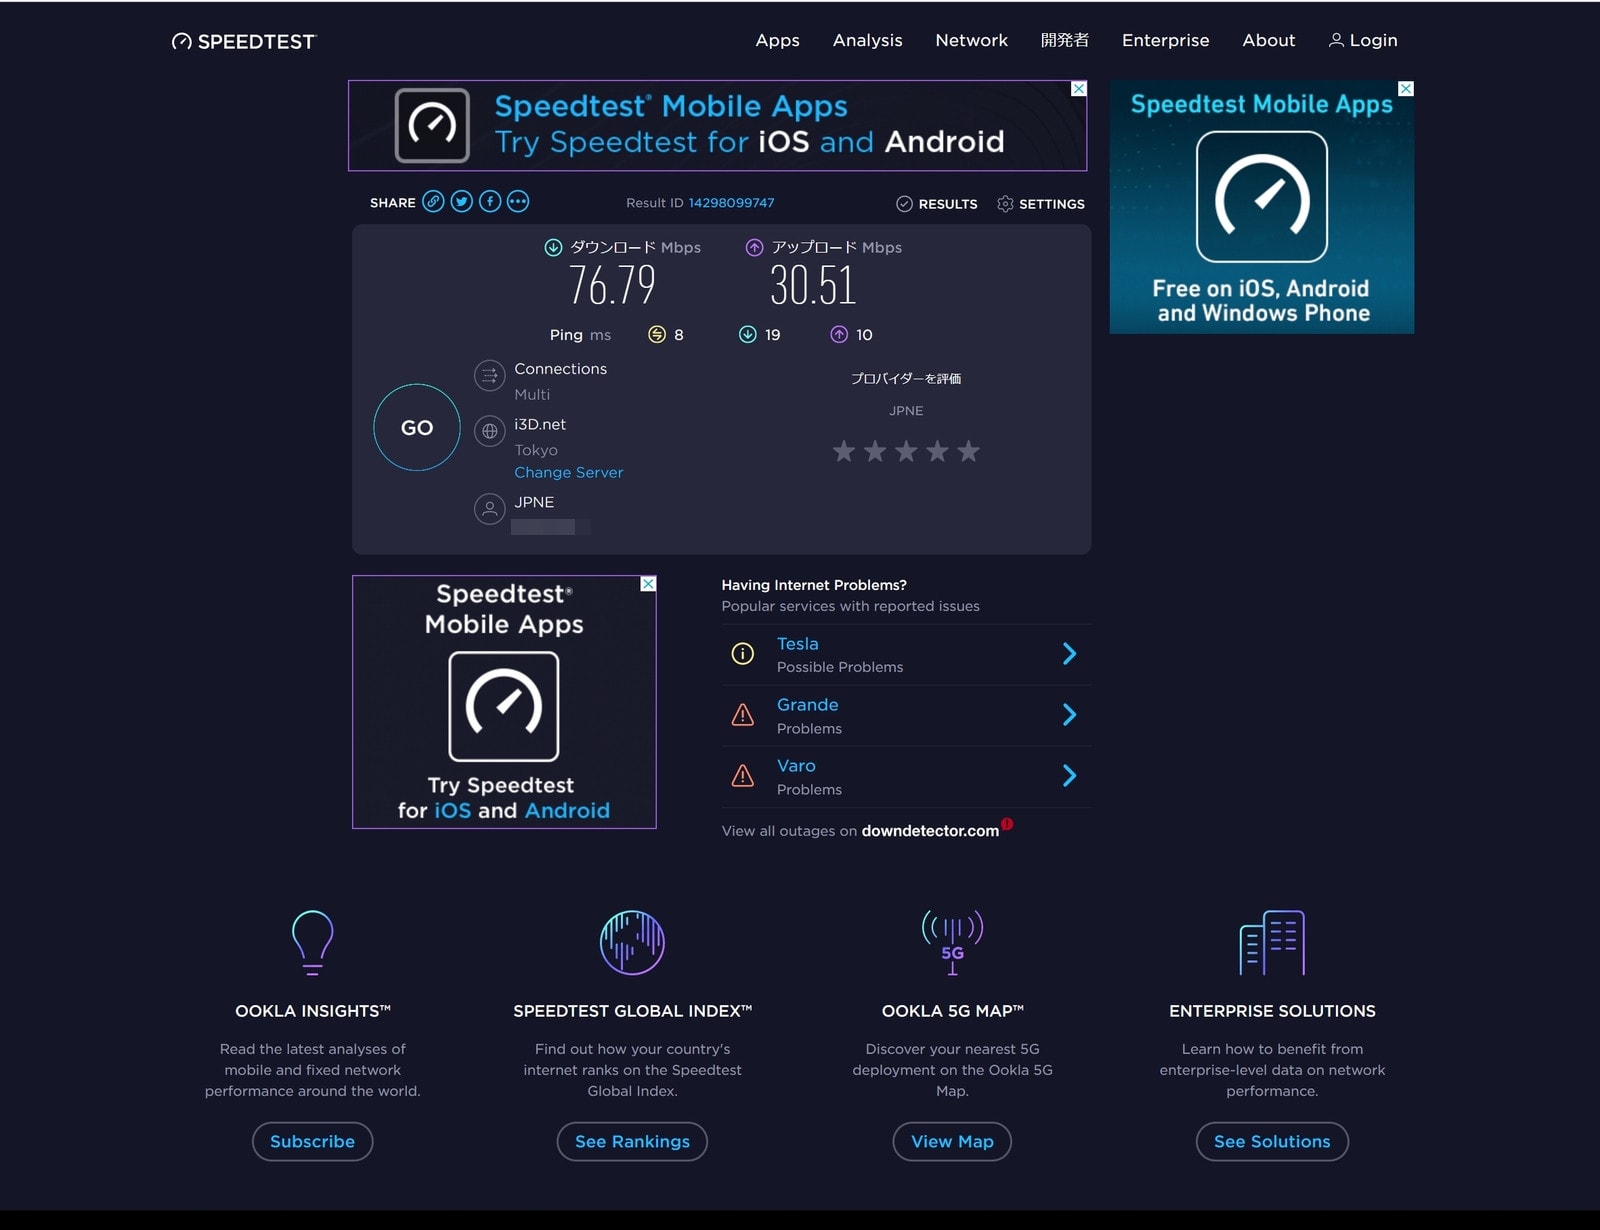Viewport: 1600px width, 1230px height.
Task: Click the プロバイダーを評価 label
Action: tap(906, 379)
